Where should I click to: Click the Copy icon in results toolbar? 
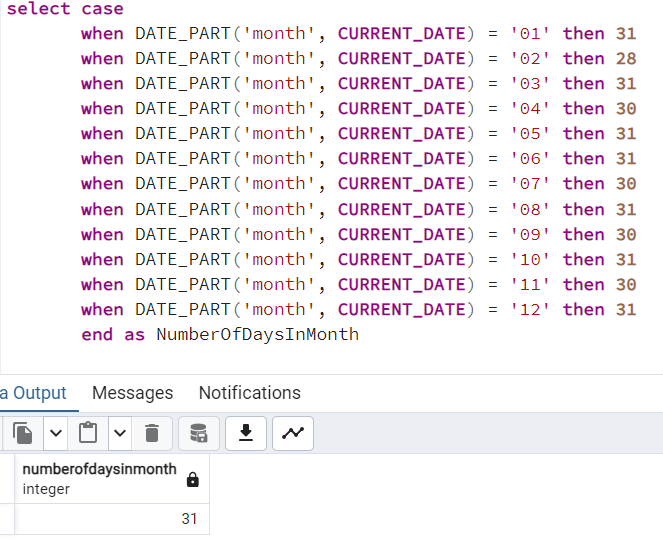tap(23, 433)
